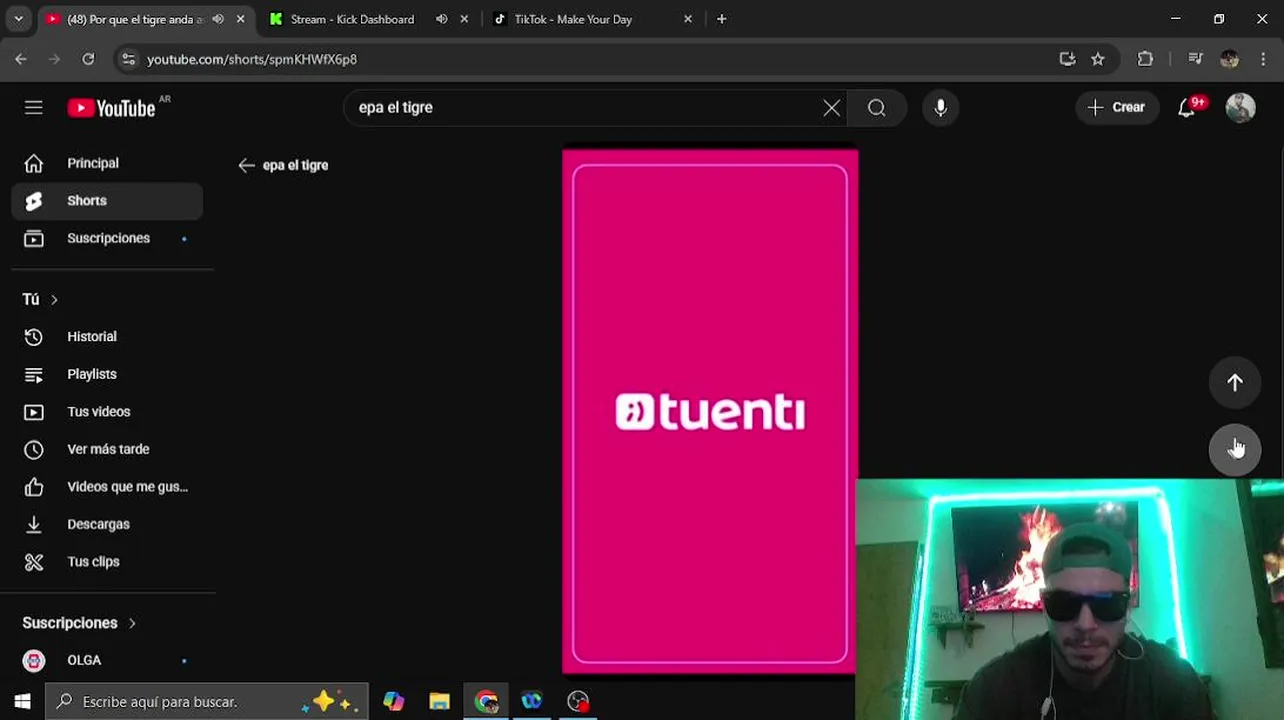Click the Windows taskbar search box
Image resolution: width=1284 pixels, height=720 pixels.
[x=207, y=702]
